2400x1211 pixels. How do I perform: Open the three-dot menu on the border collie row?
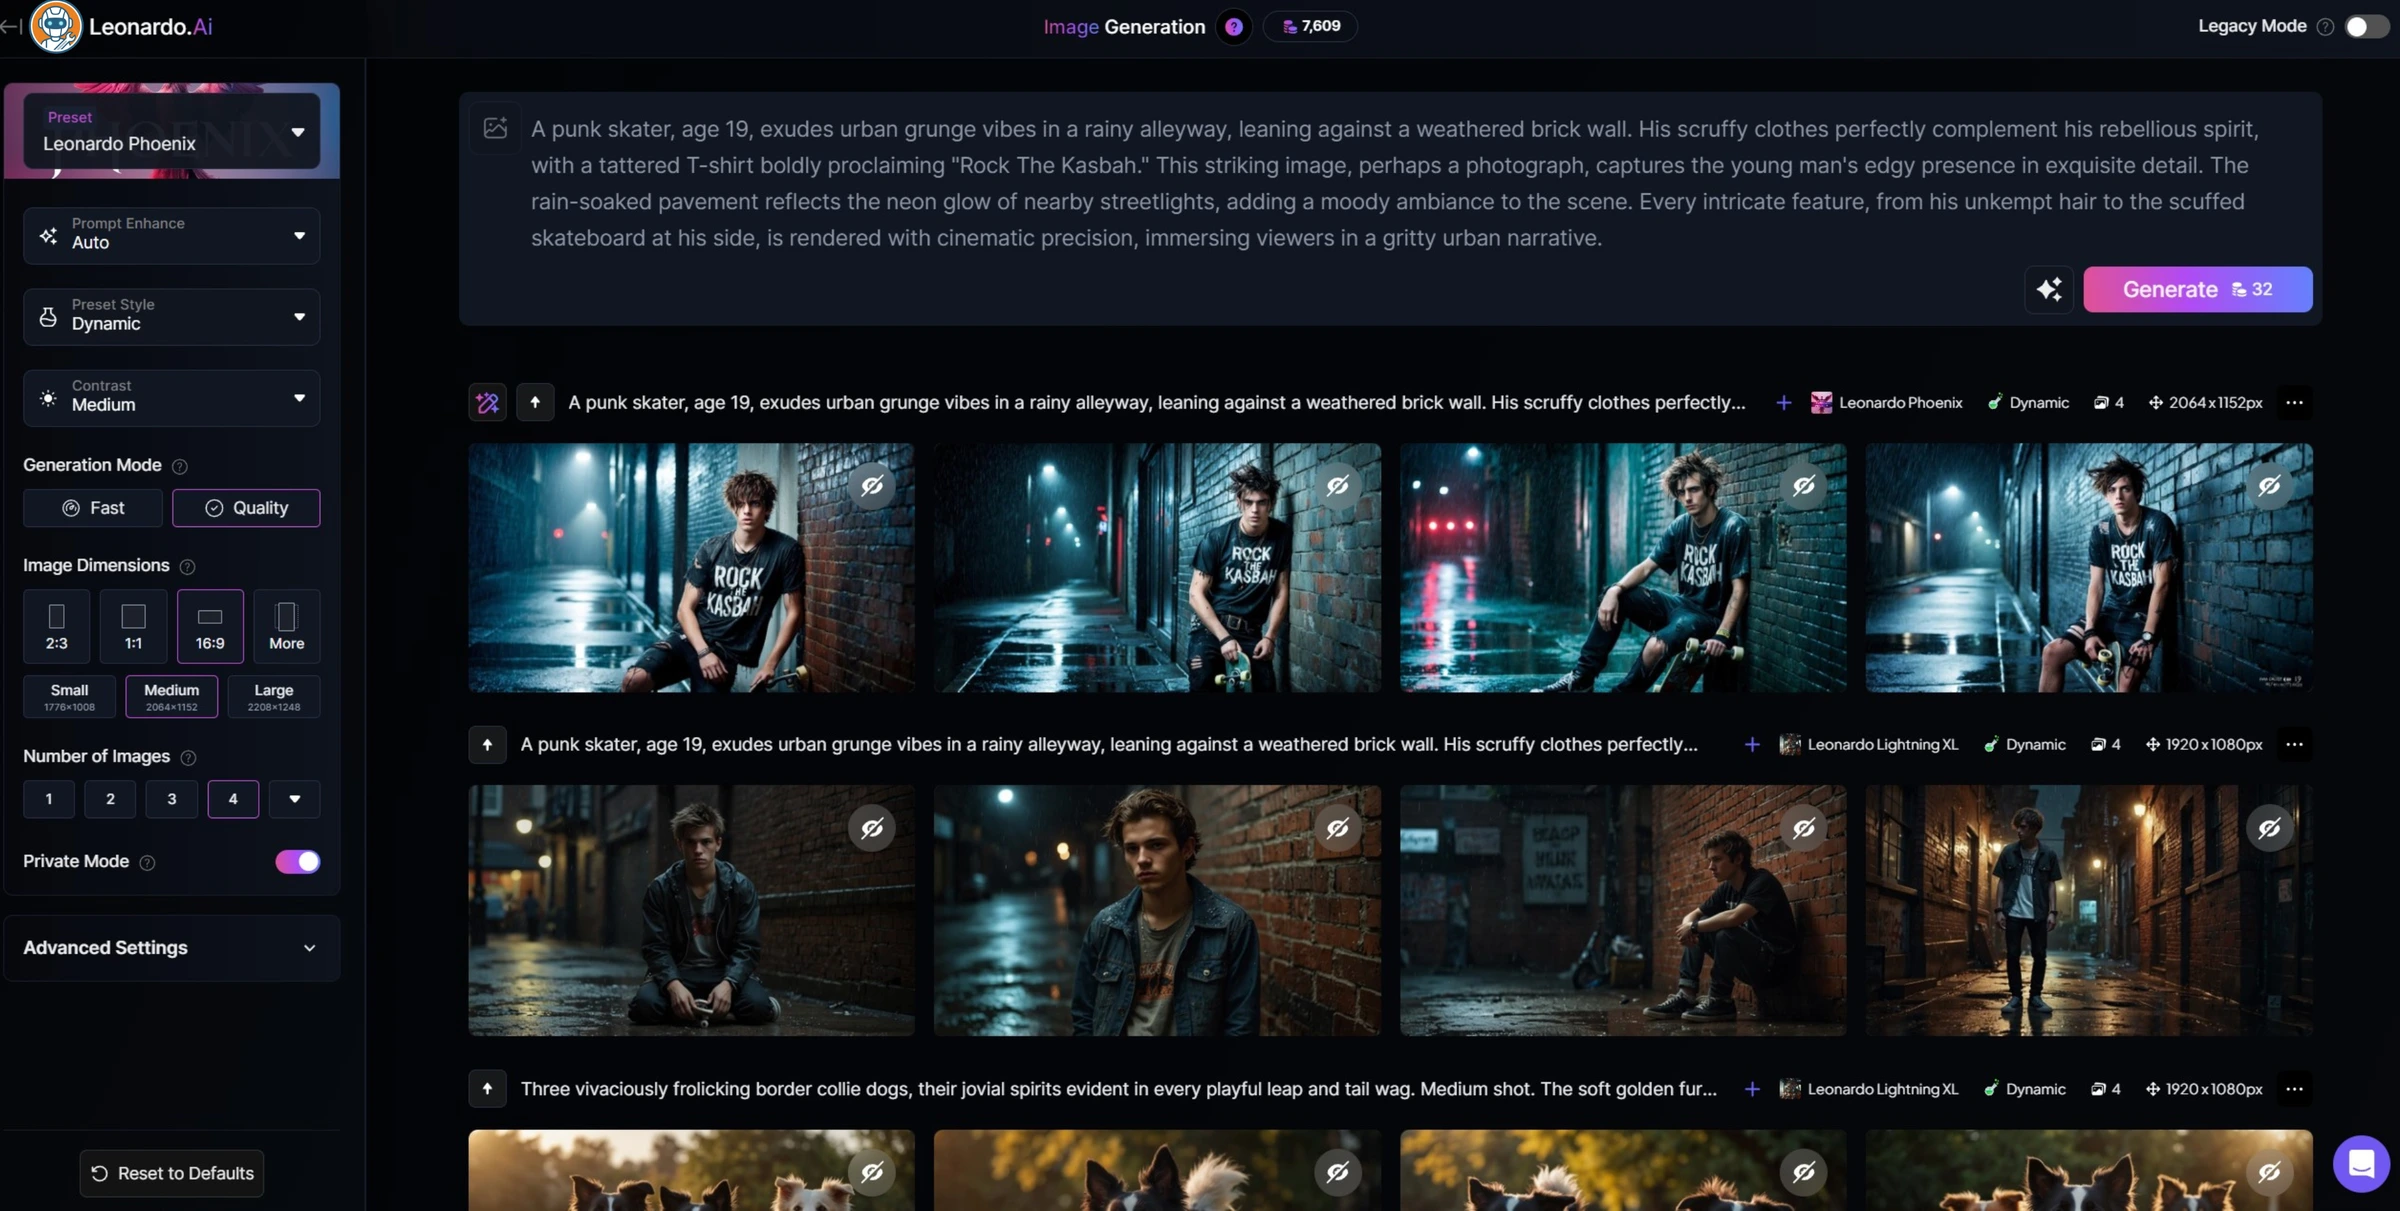click(x=2294, y=1089)
